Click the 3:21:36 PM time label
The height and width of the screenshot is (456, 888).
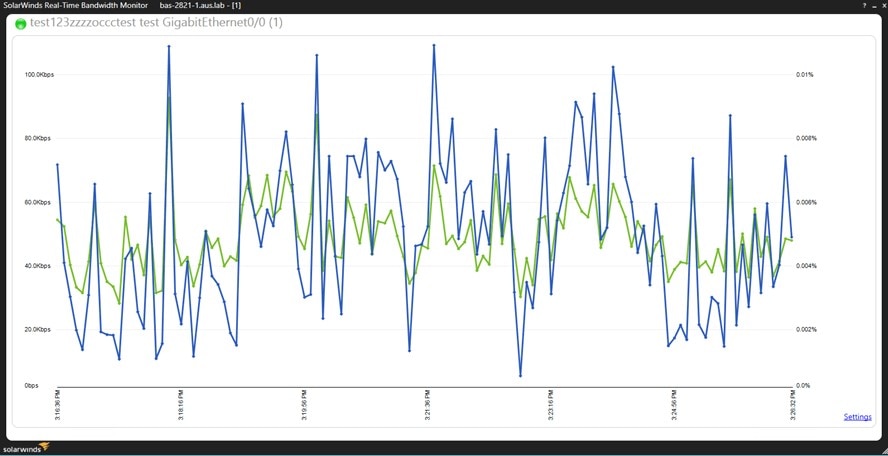427,404
